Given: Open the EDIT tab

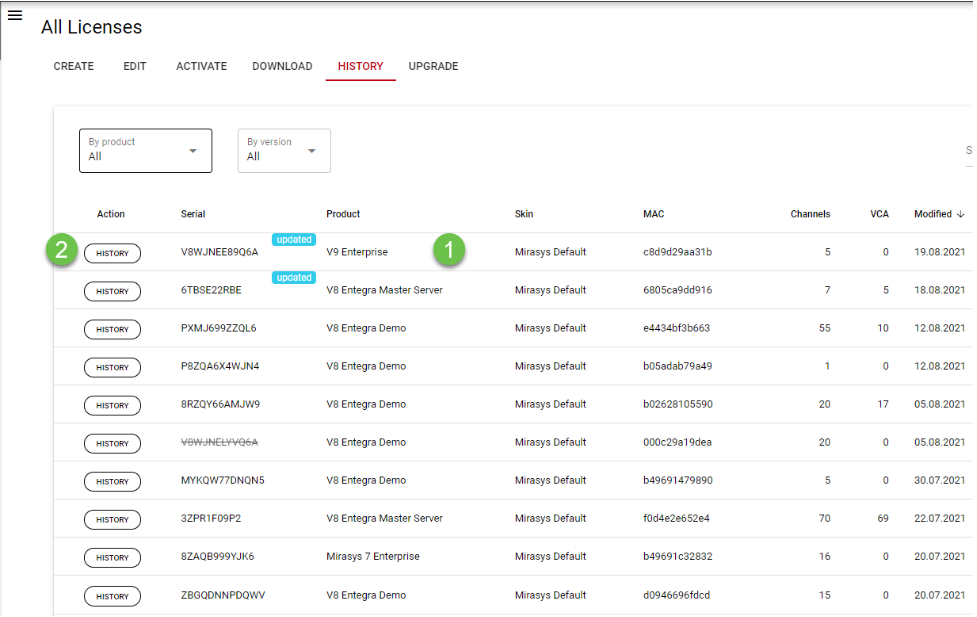Looking at the screenshot, I should (x=135, y=67).
